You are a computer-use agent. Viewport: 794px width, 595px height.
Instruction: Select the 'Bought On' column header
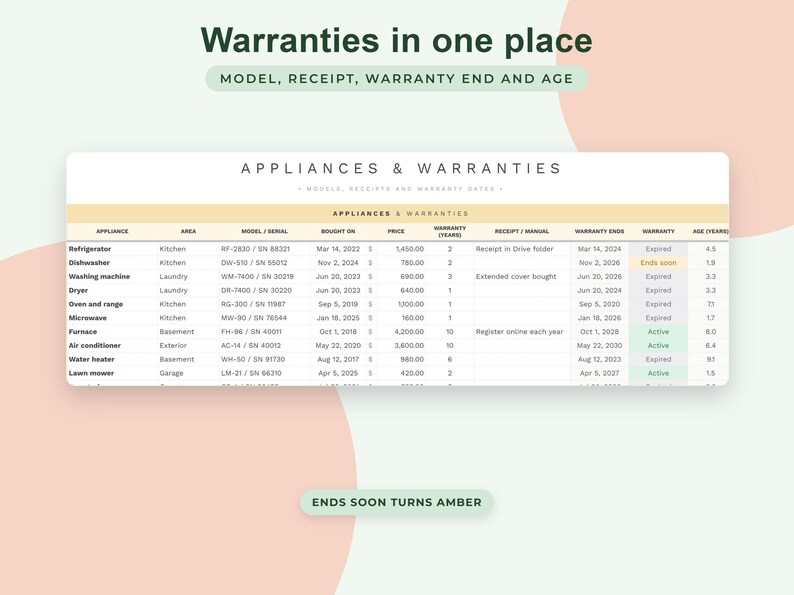pos(338,231)
